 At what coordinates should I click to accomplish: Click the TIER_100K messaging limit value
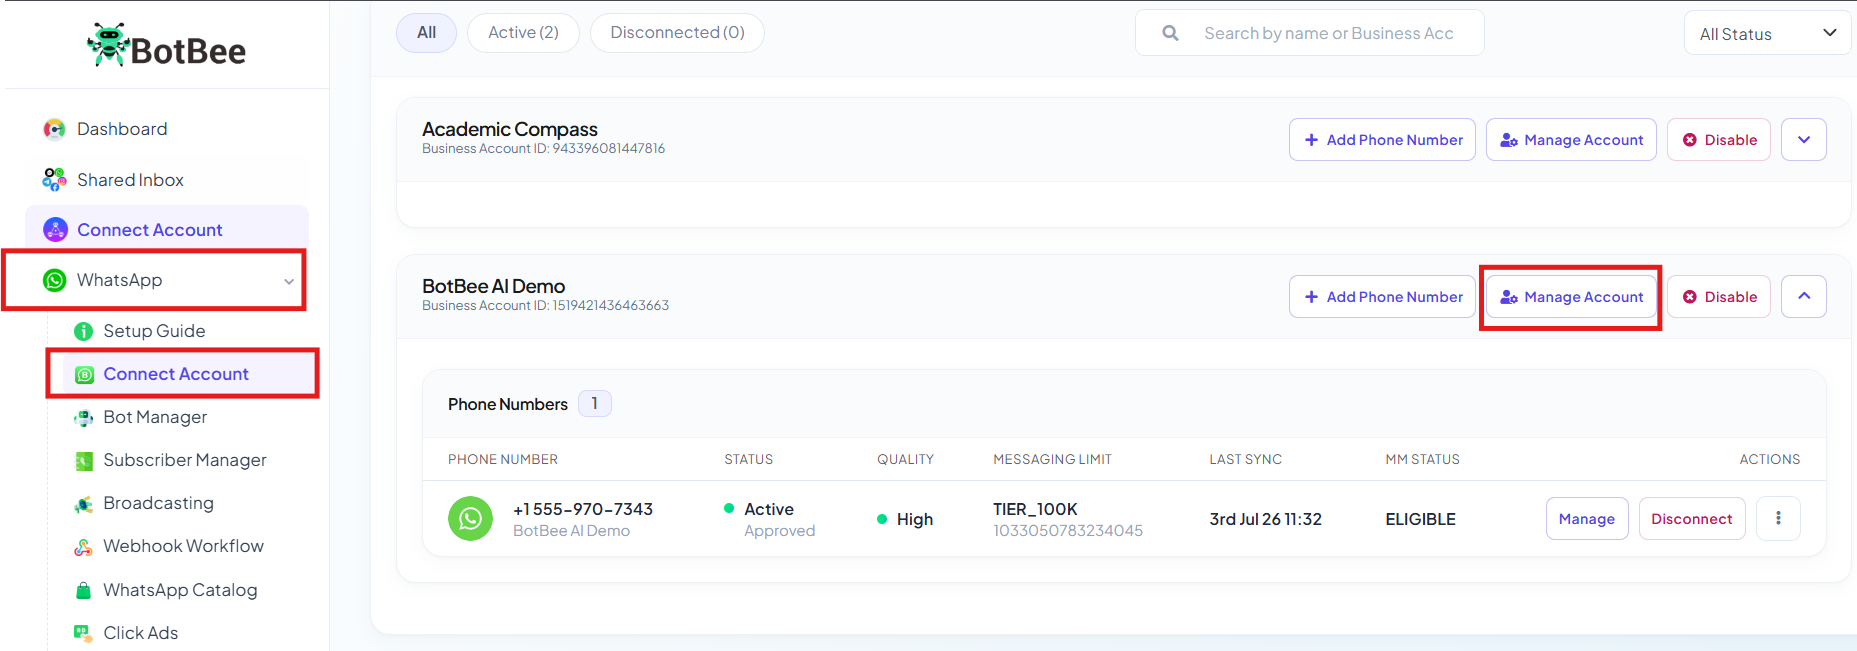pos(1035,509)
